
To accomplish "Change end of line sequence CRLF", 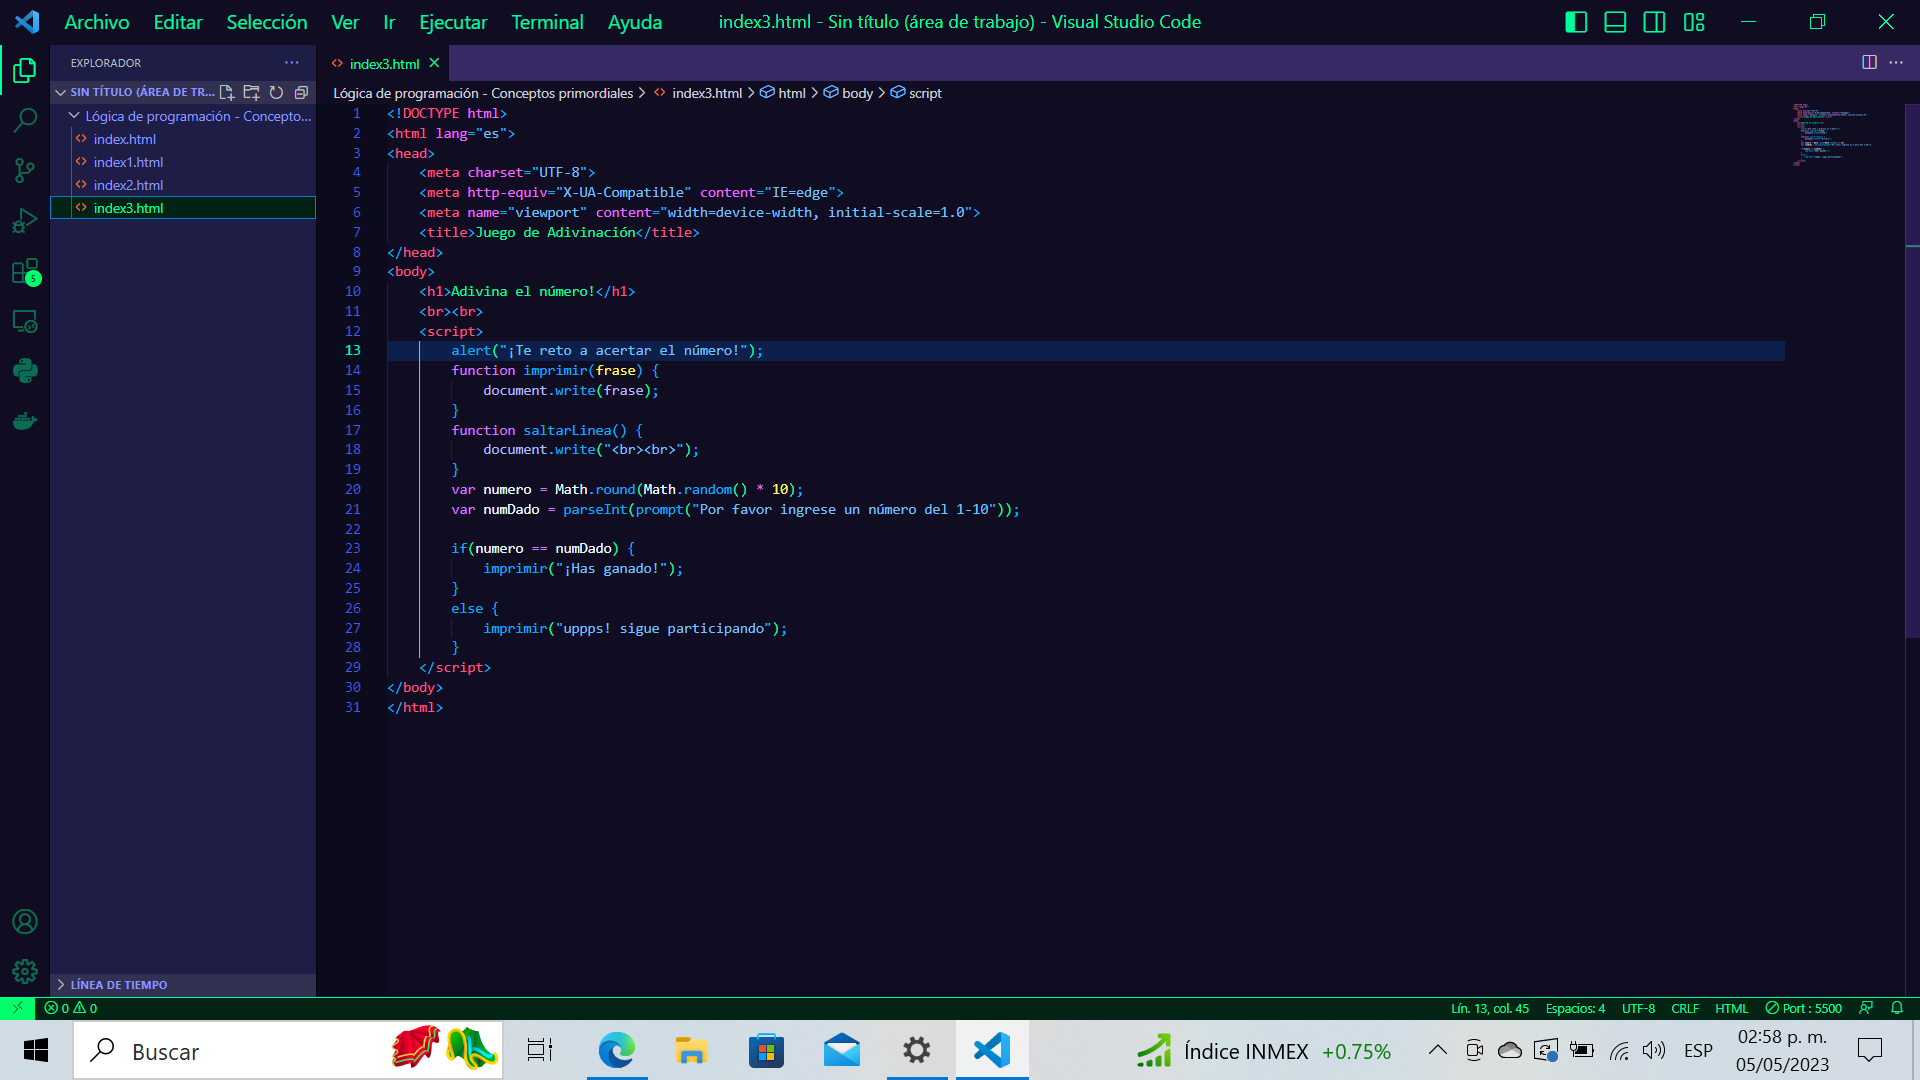I will pos(1685,1008).
